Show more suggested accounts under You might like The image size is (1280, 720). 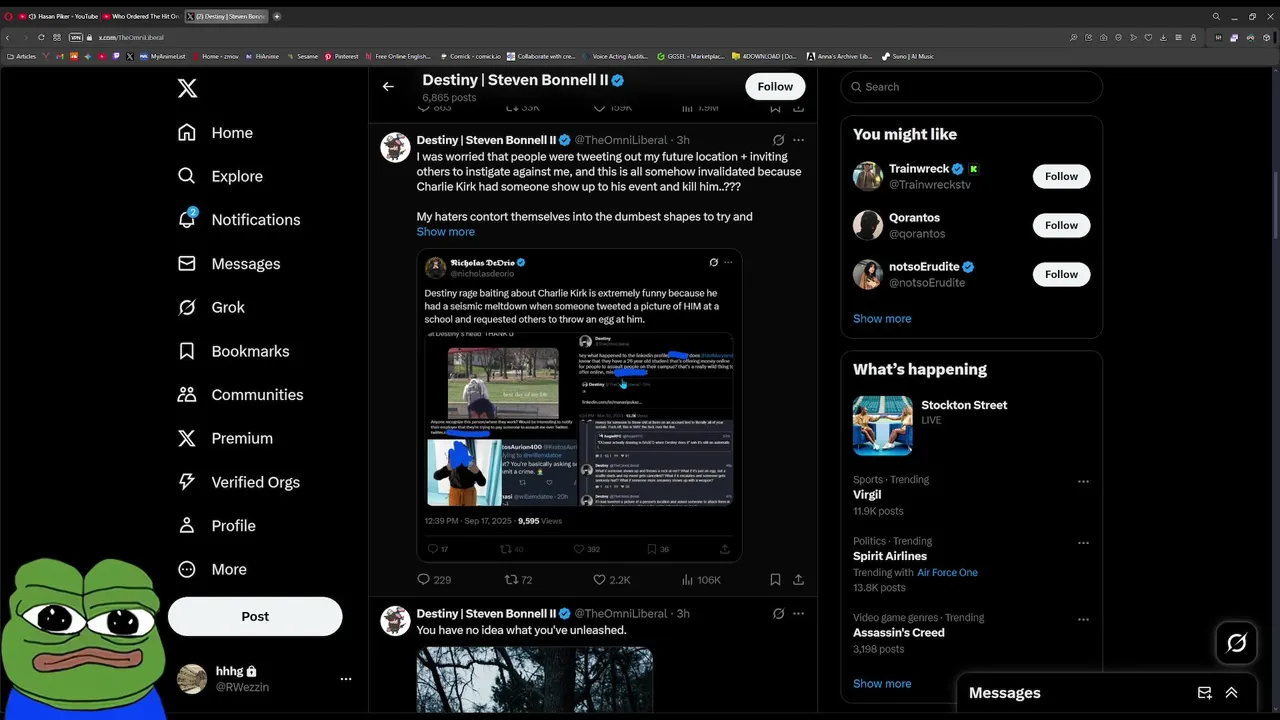tap(882, 319)
